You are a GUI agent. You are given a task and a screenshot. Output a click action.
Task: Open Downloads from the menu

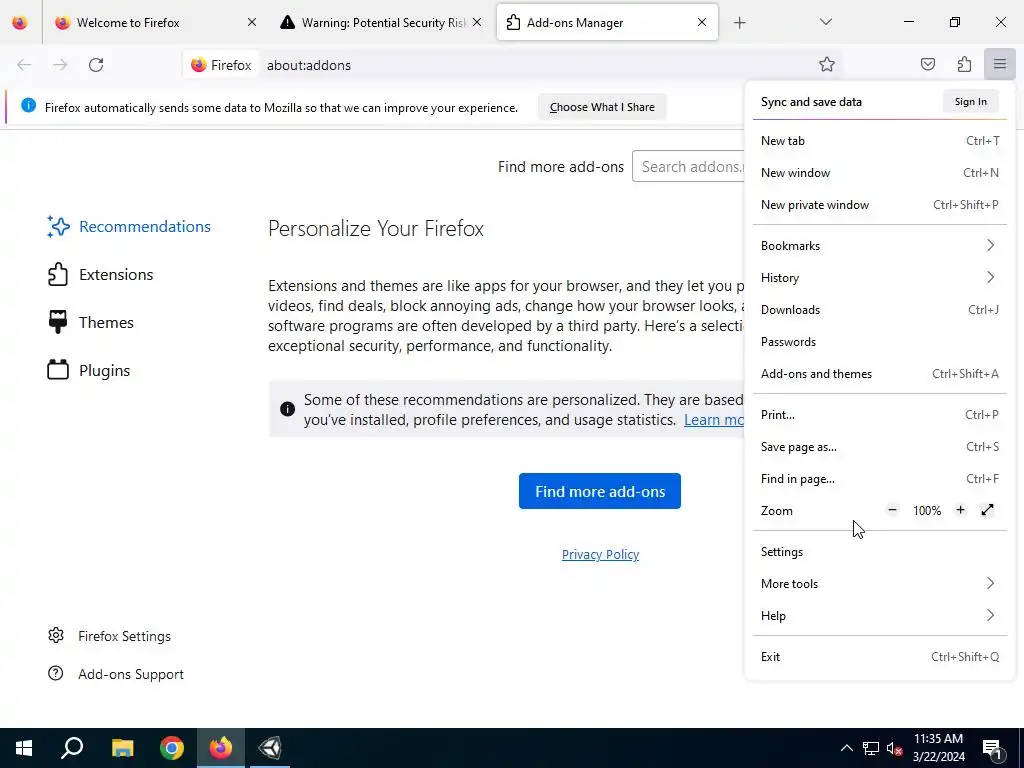[x=880, y=310]
